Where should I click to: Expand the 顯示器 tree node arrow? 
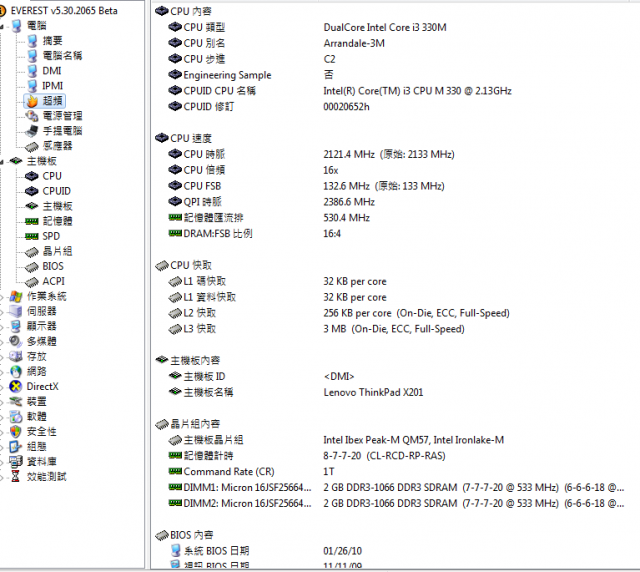click(x=2, y=327)
